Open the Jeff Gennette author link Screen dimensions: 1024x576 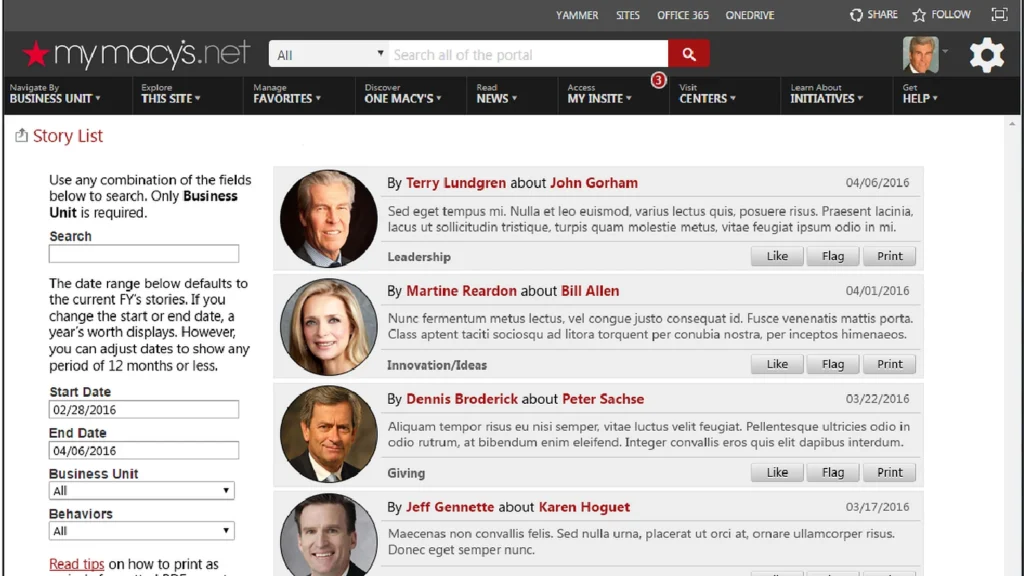pos(450,507)
